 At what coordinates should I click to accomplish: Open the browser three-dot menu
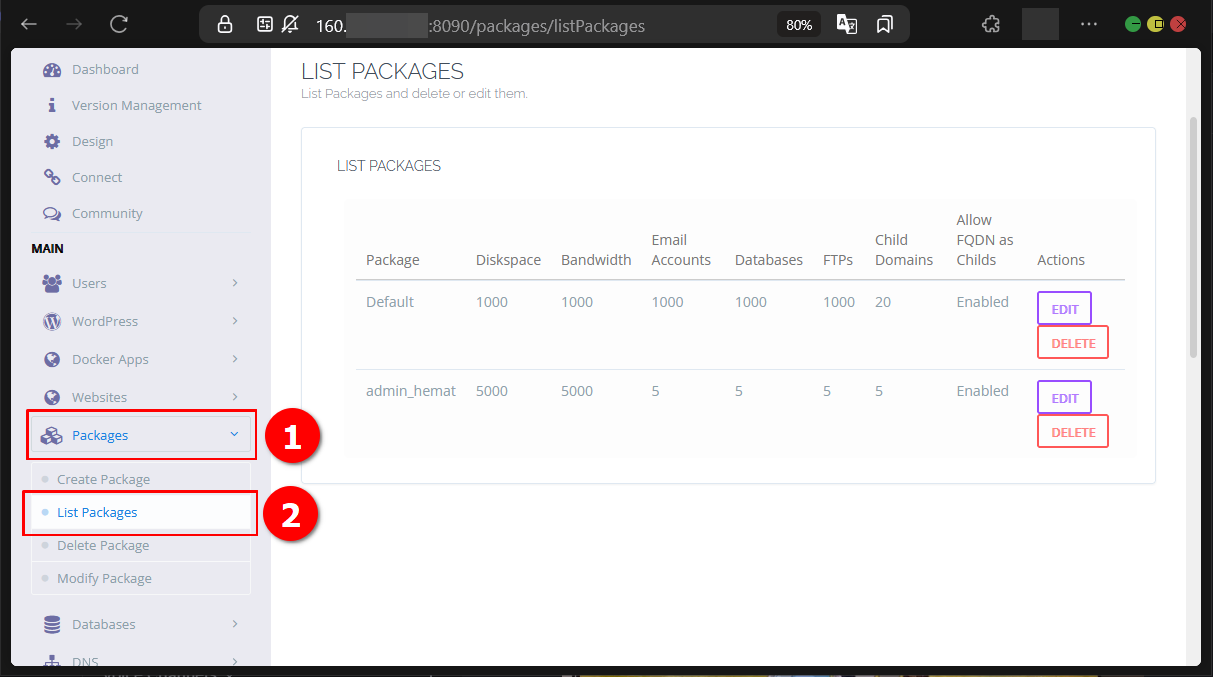click(1089, 25)
